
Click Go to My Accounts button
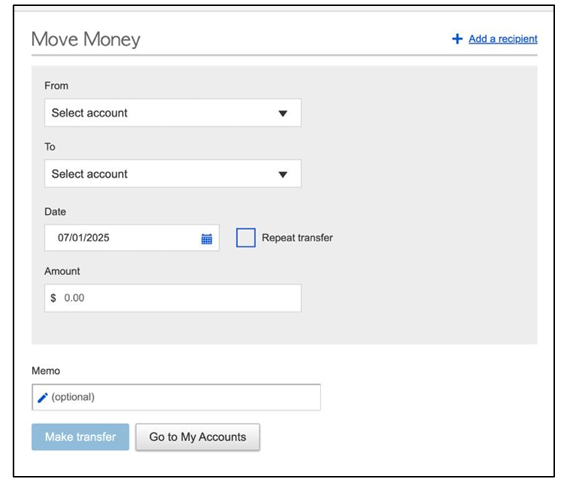coord(197,437)
